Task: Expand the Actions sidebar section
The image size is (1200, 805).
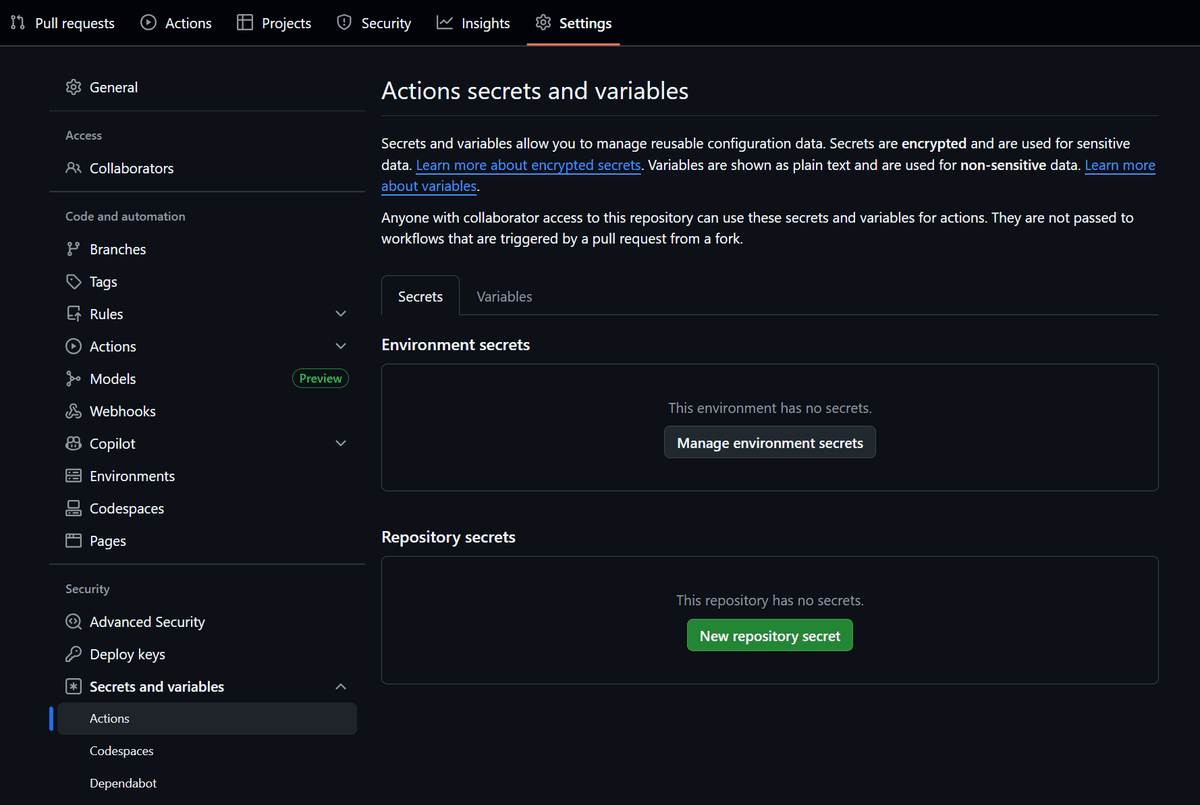Action: tap(341, 345)
